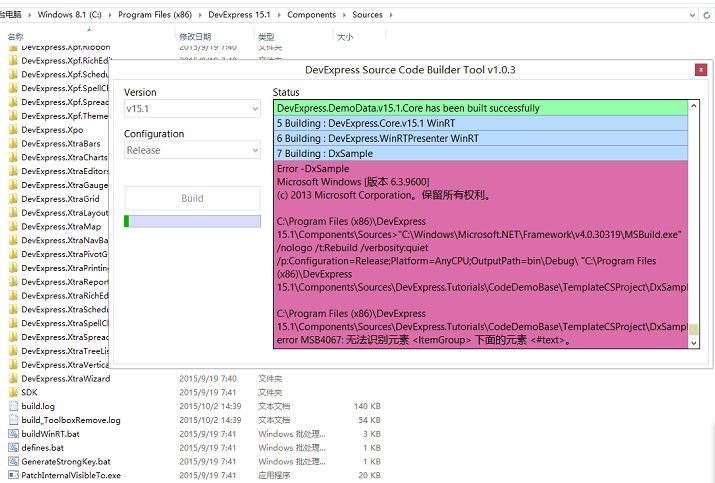The height and width of the screenshot is (483, 715).
Task: Click the DevExpress.Xpf.Themes folder name
Action: (65, 116)
